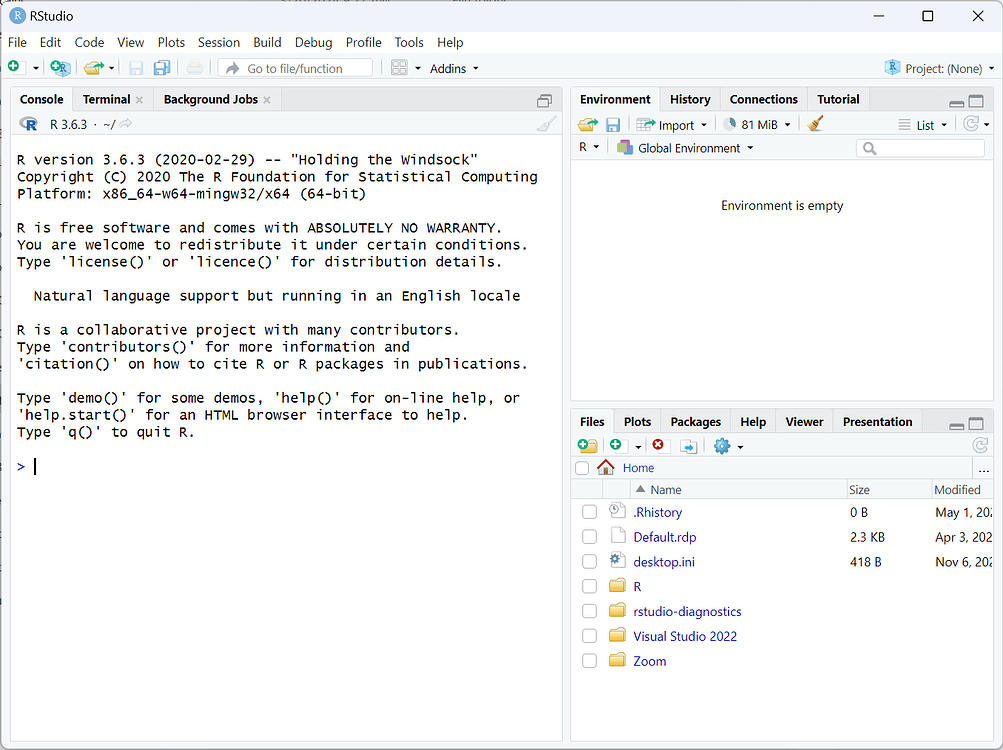The image size is (1003, 750).
Task: Click the Save Workspace icon in Environment pane
Action: coord(613,124)
